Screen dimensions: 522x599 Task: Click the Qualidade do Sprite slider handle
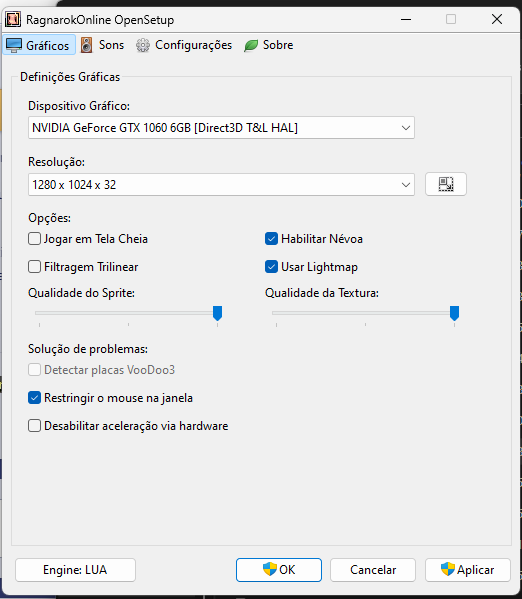[217, 313]
